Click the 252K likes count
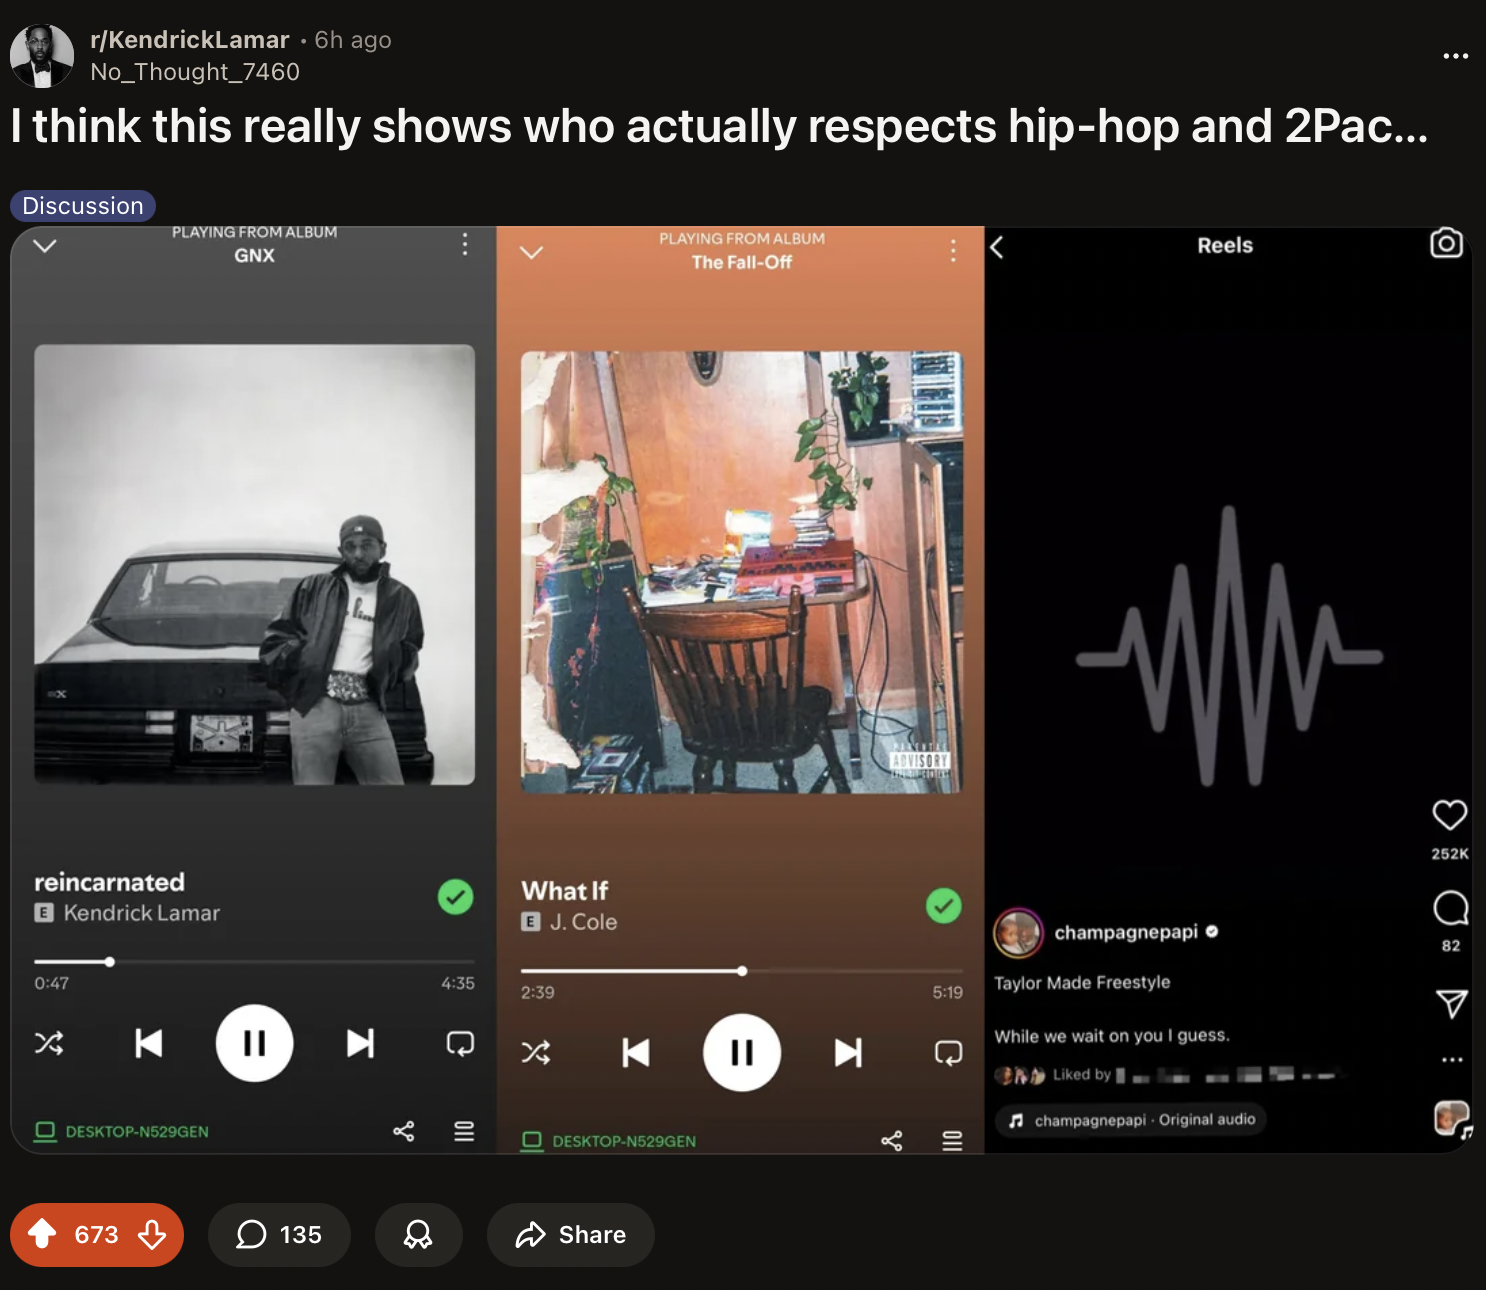This screenshot has height=1290, width=1486. pos(1450,854)
